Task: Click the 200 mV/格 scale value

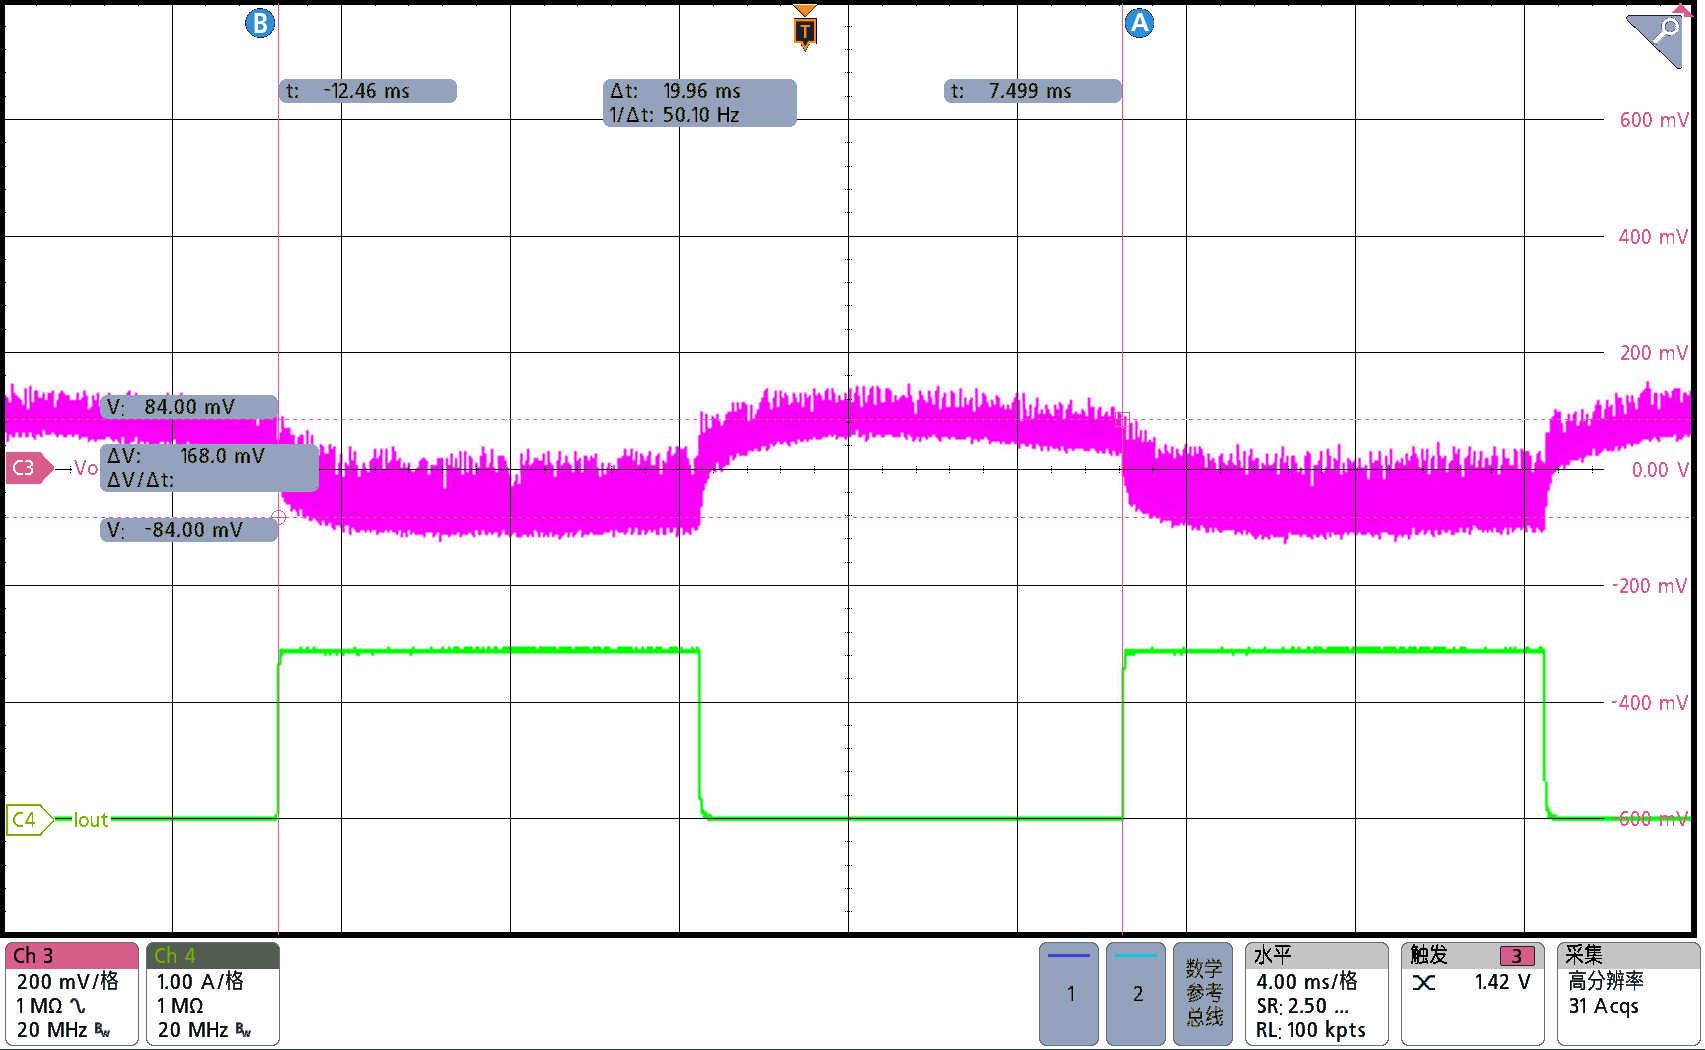Action: point(67,982)
